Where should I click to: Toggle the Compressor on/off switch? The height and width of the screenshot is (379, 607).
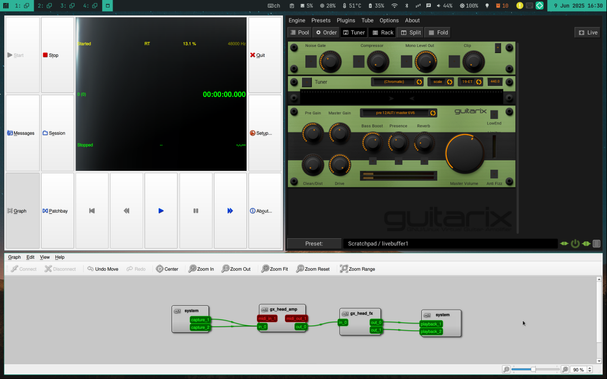[x=358, y=62]
